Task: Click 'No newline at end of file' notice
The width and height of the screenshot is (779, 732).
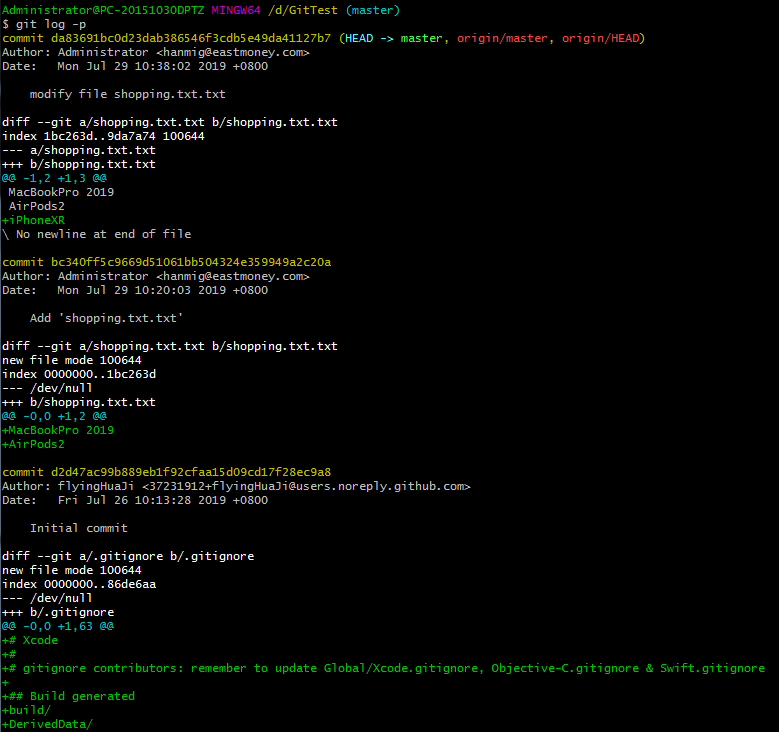Action: tap(103, 234)
